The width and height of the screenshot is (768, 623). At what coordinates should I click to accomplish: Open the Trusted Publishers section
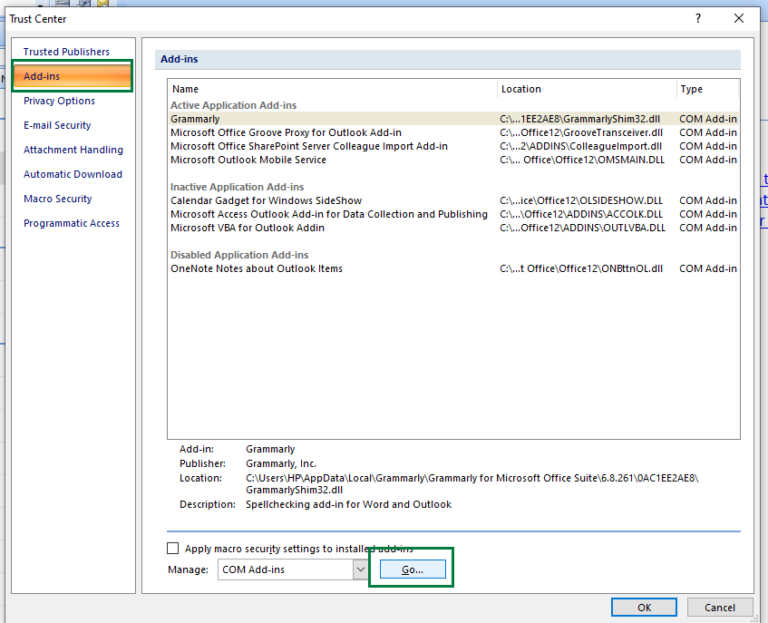pyautogui.click(x=67, y=52)
